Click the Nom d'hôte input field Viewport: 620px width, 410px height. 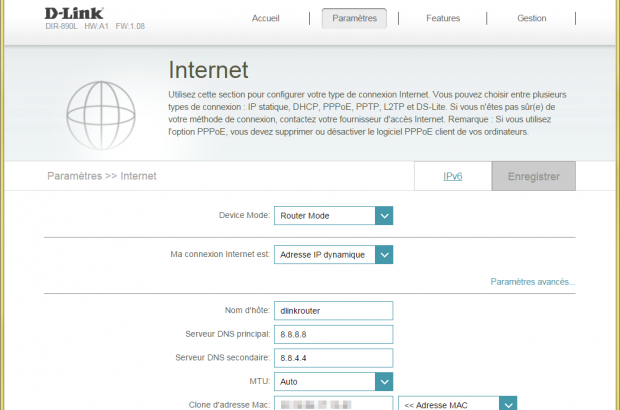(x=334, y=311)
